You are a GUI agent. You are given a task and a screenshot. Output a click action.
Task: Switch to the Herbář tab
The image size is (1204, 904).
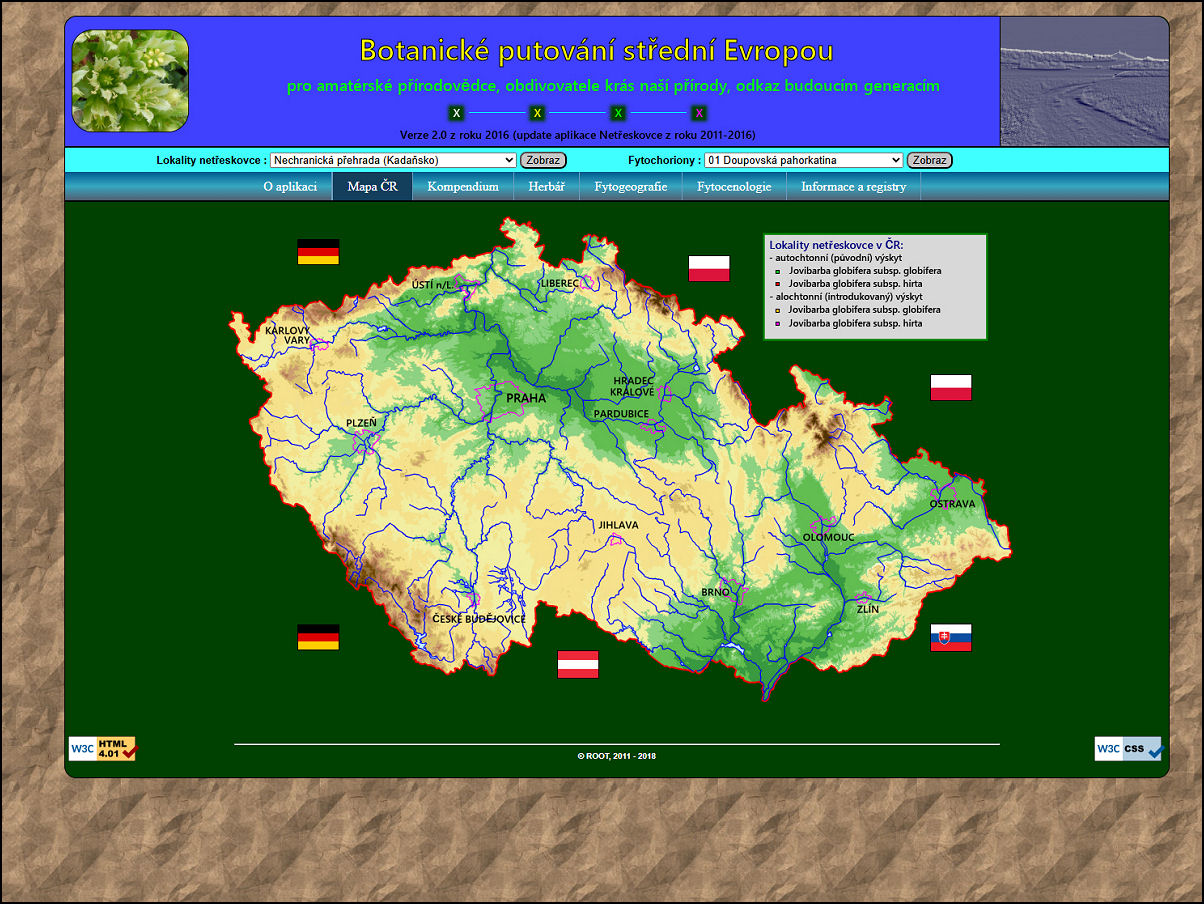point(546,187)
